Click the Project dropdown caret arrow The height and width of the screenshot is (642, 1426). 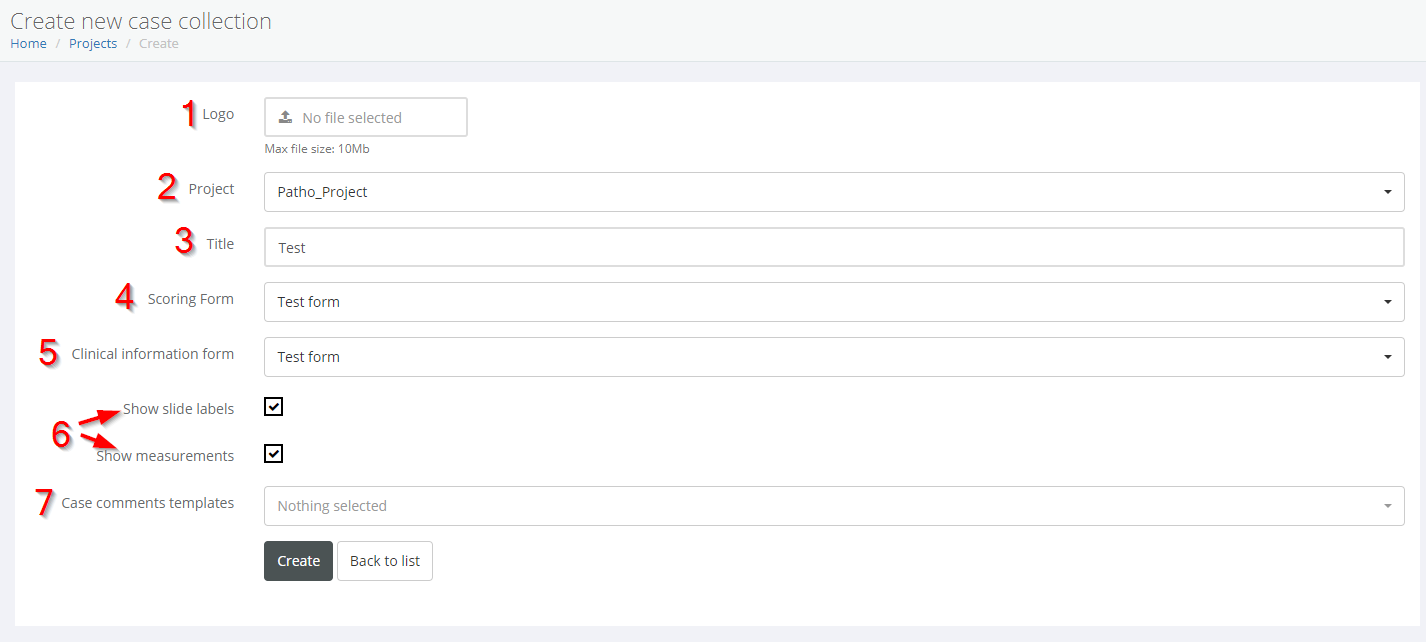1387,192
